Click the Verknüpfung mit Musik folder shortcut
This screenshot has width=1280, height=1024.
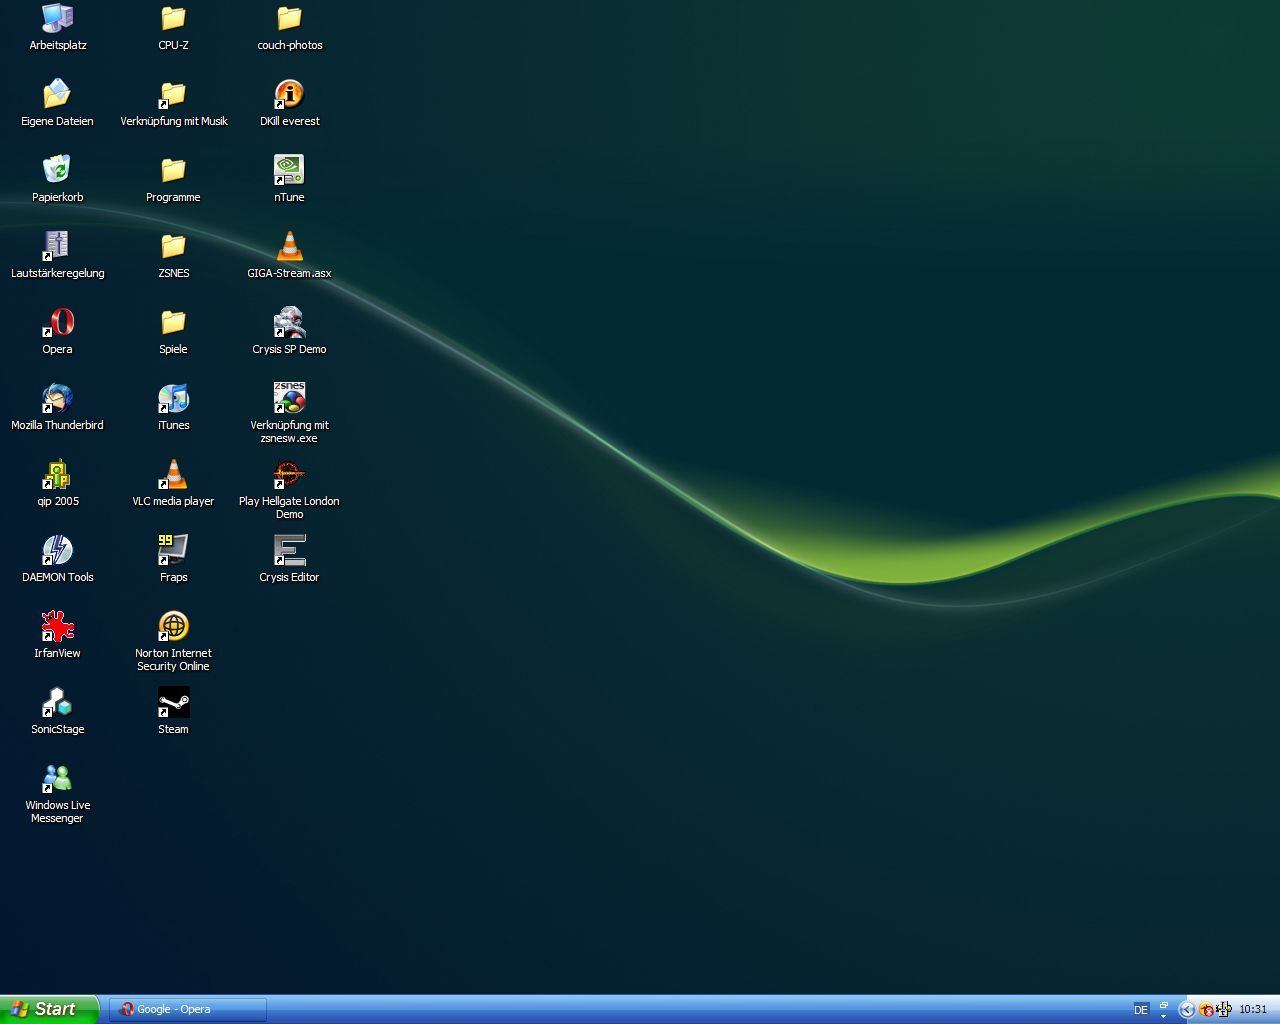(173, 94)
